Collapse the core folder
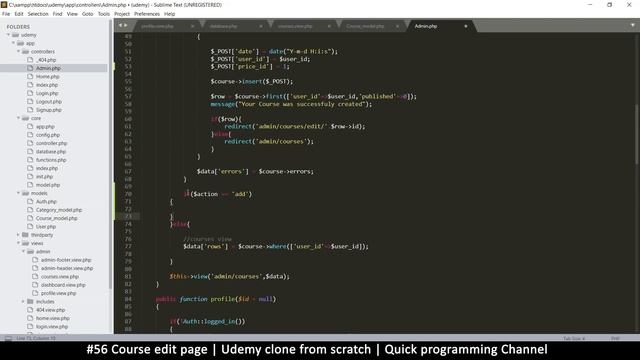The image size is (640, 360). pyautogui.click(x=18, y=118)
